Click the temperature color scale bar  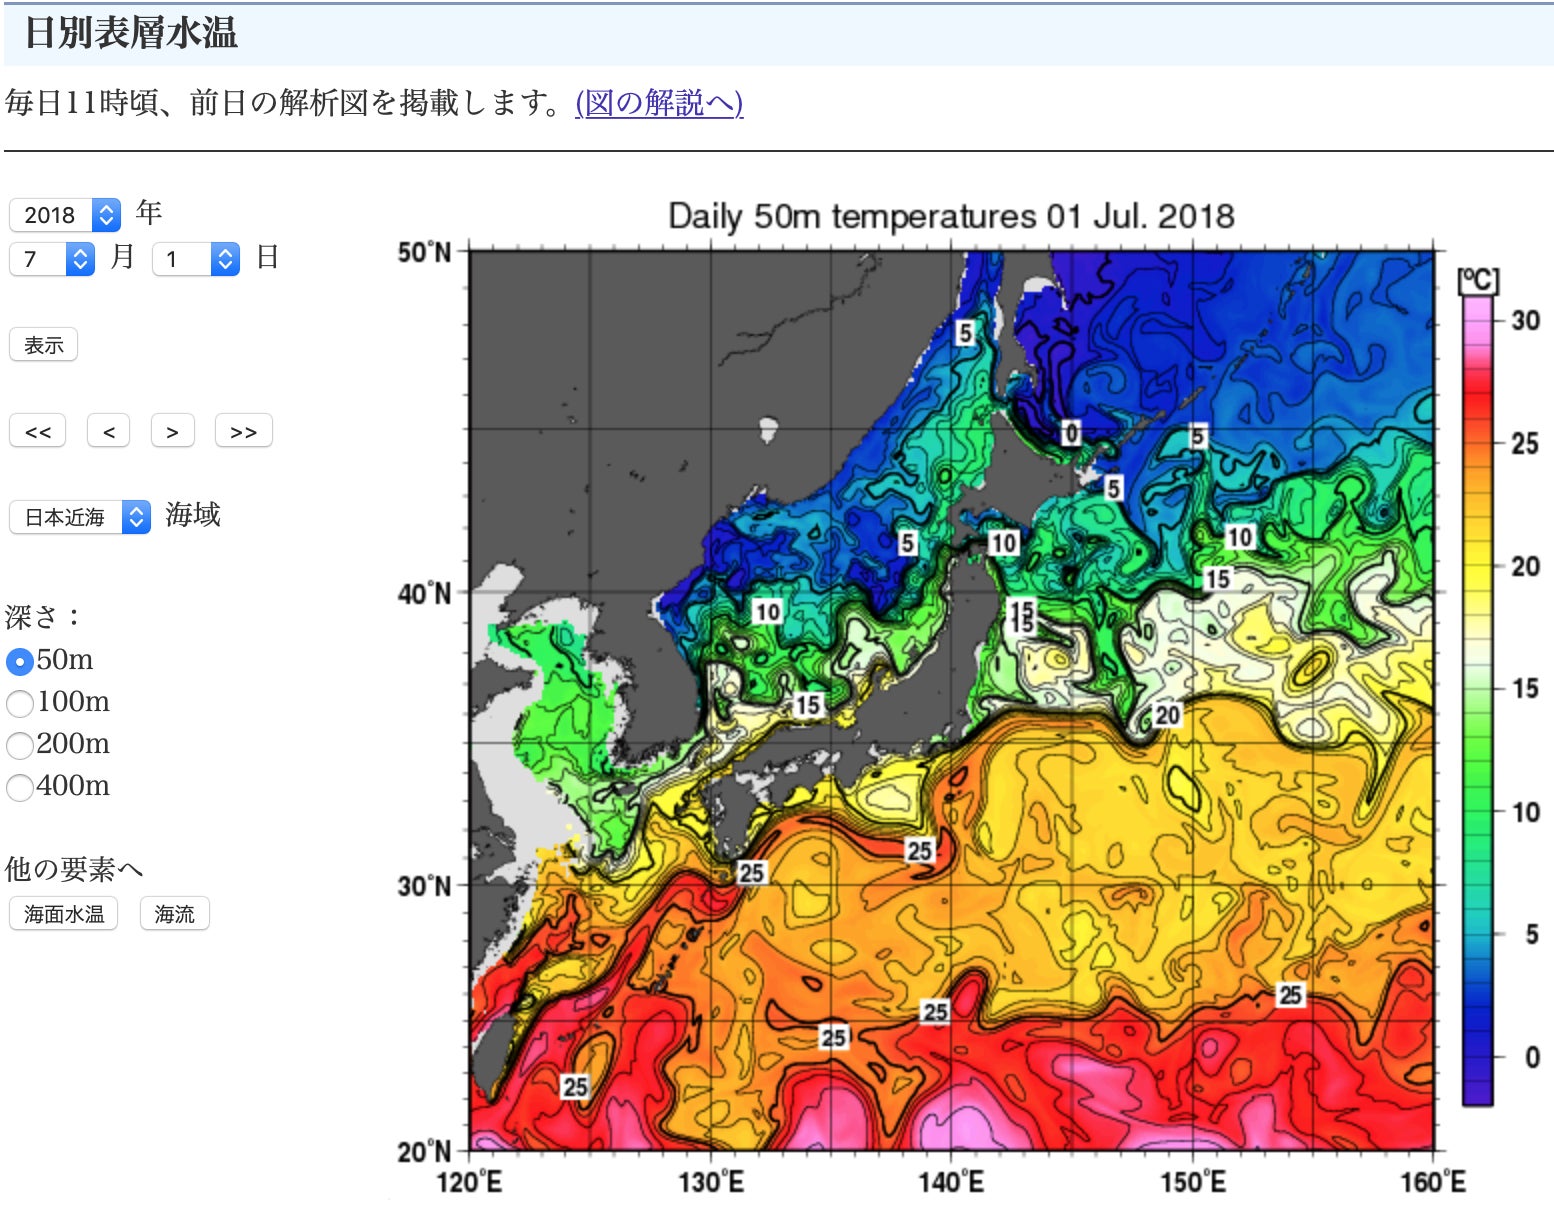pyautogui.click(x=1477, y=700)
